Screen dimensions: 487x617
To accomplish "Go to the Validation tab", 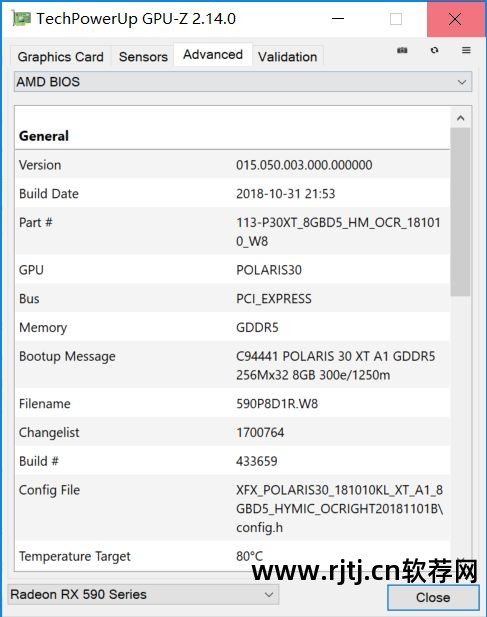I will 288,57.
